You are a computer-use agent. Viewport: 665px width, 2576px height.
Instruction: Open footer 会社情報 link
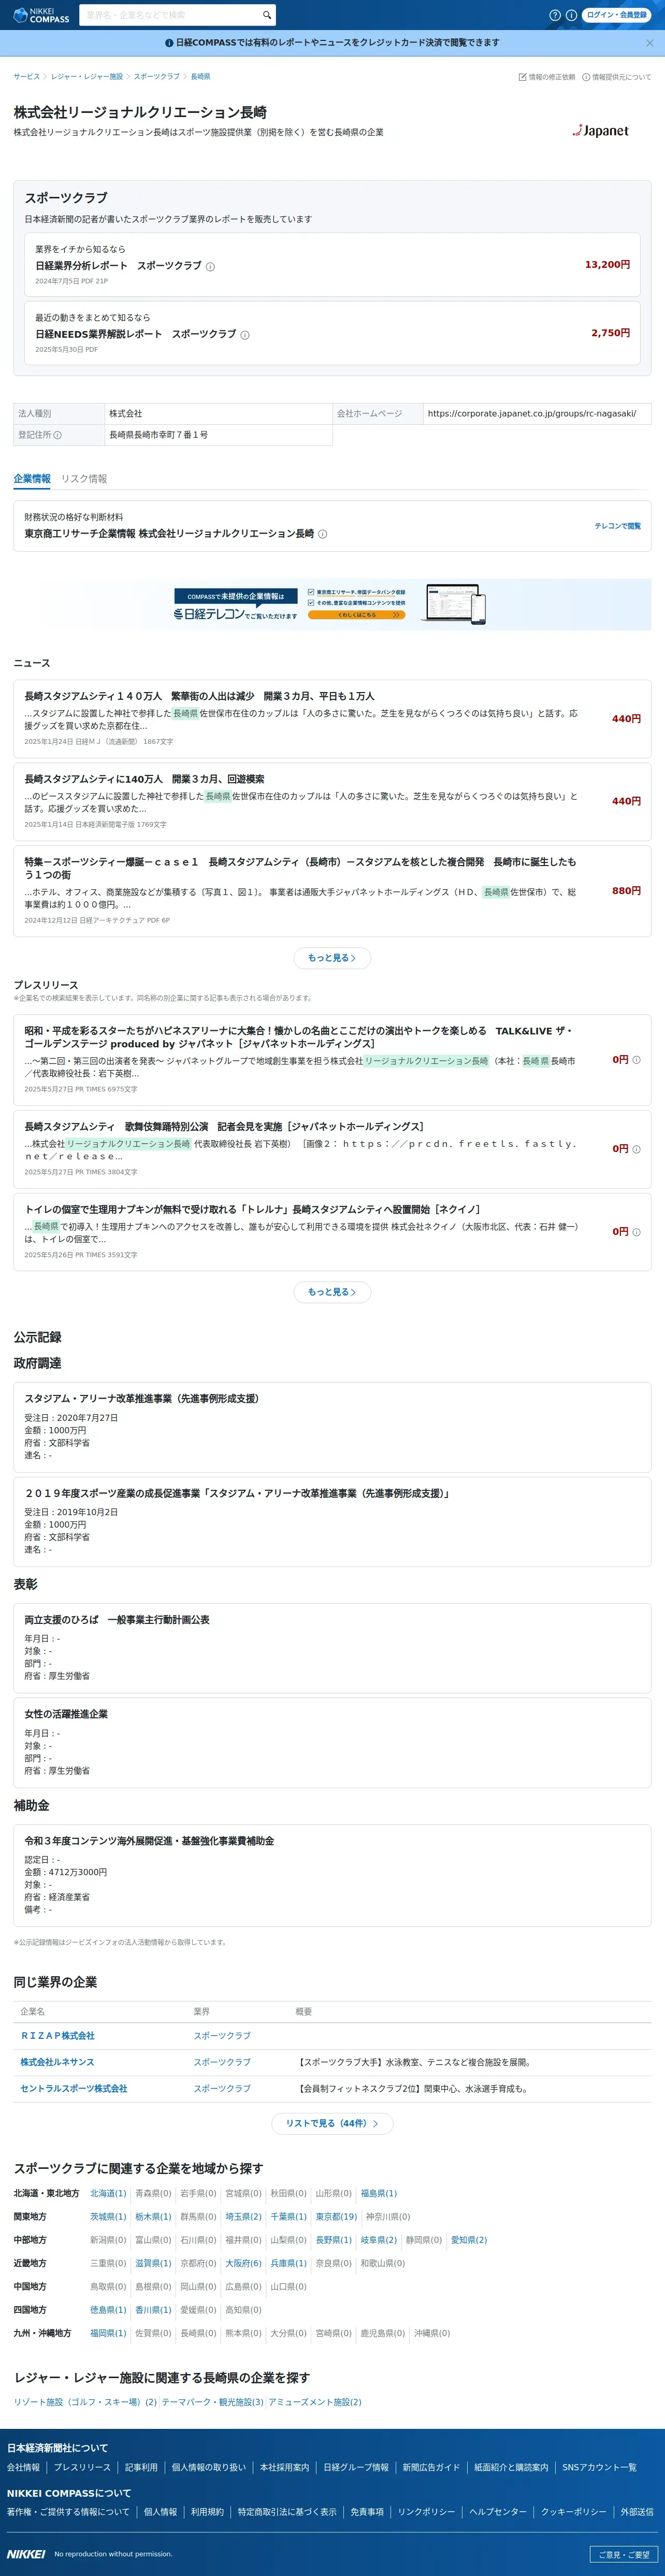[24, 2467]
